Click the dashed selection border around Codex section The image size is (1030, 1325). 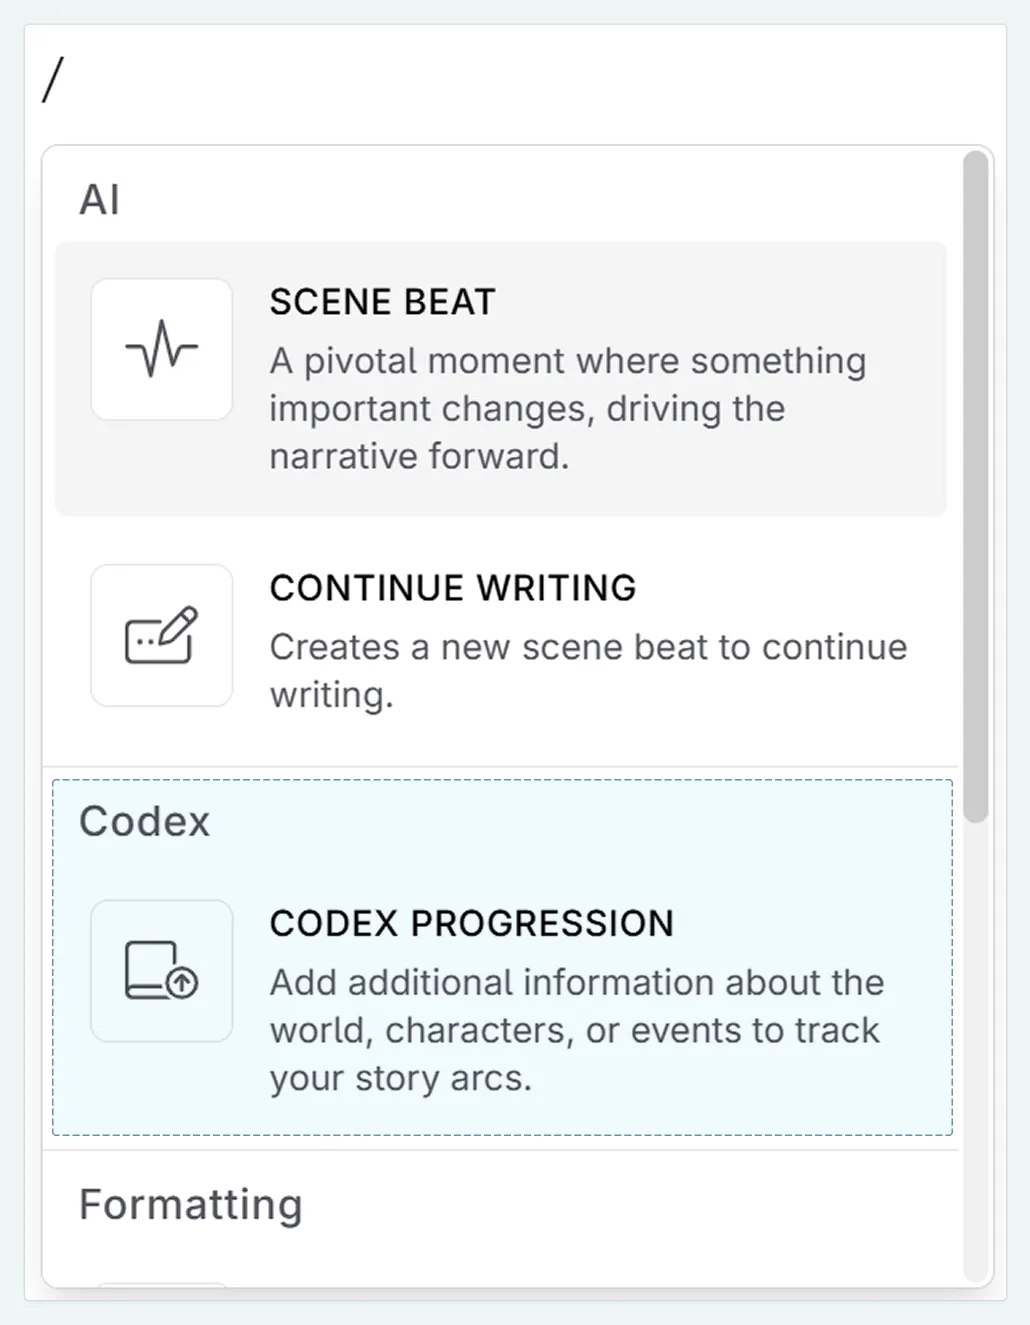[x=500, y=778]
